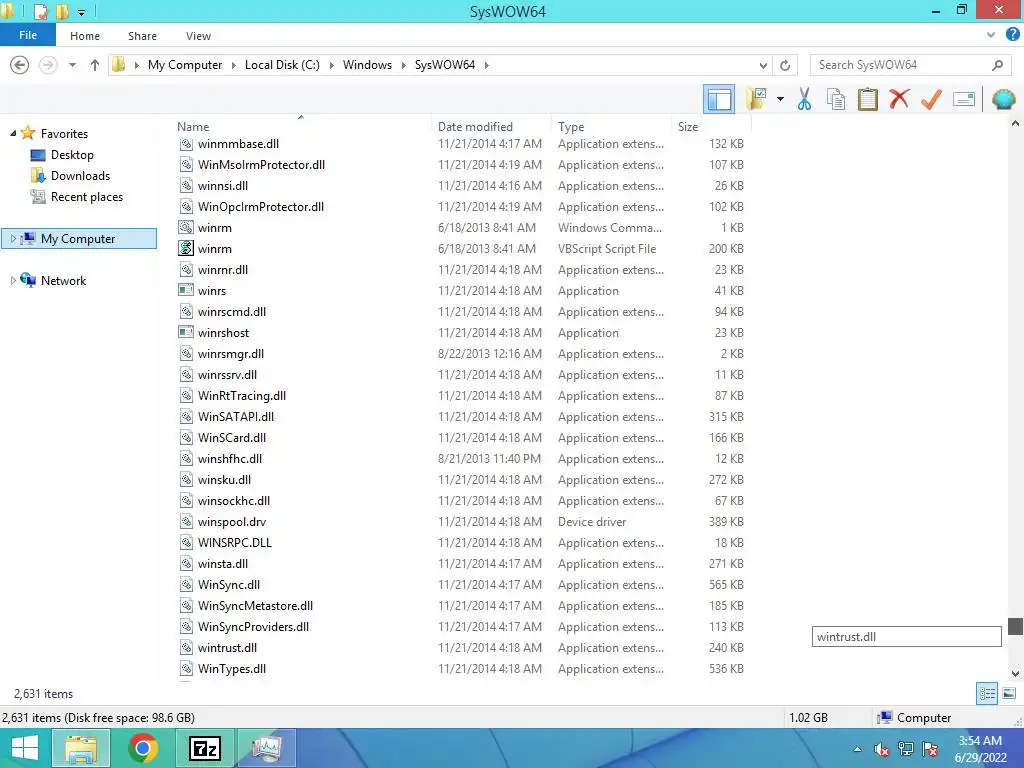Click the orange checkmark properties icon
This screenshot has height=768, width=1024.
pyautogui.click(x=931, y=99)
